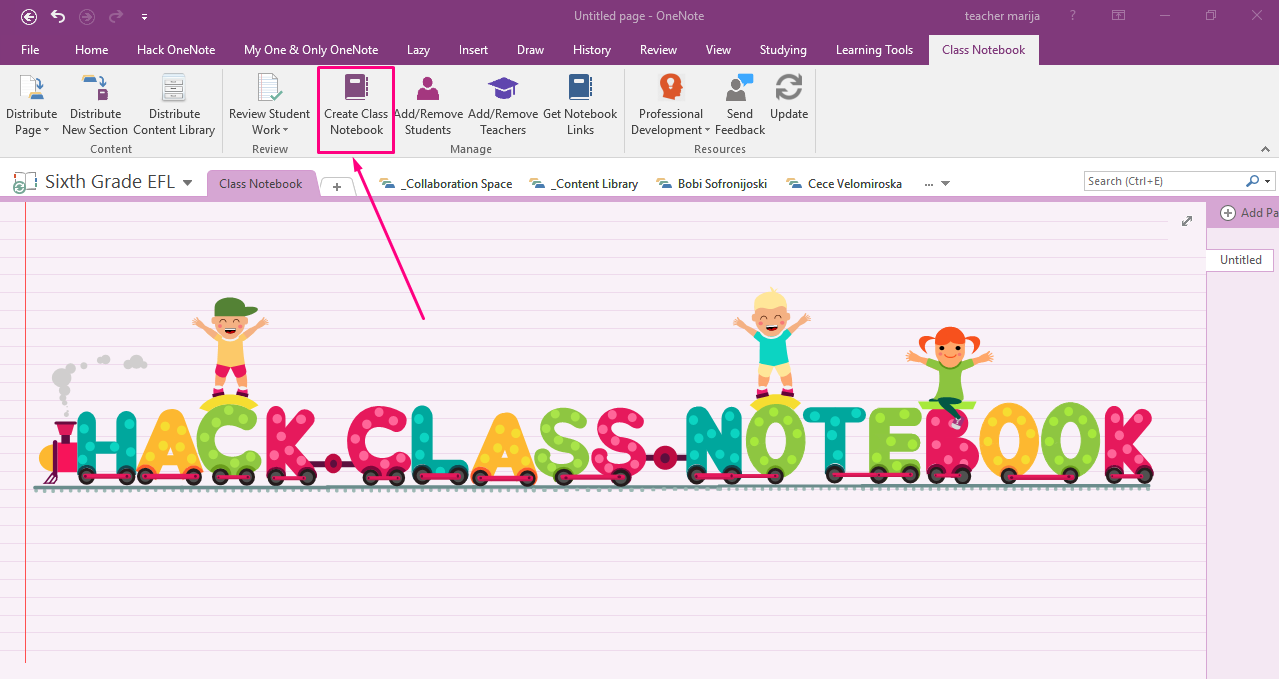Viewport: 1279px width, 679px height.
Task: Click the Update icon
Action: (789, 89)
